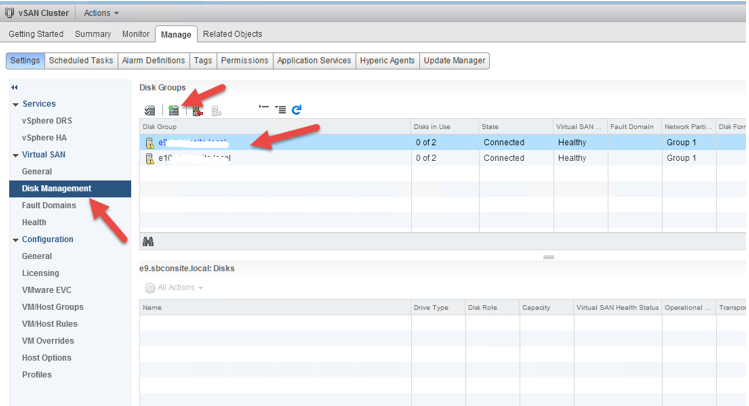Collapse the Services section triangle
The height and width of the screenshot is (406, 749).
[16, 104]
